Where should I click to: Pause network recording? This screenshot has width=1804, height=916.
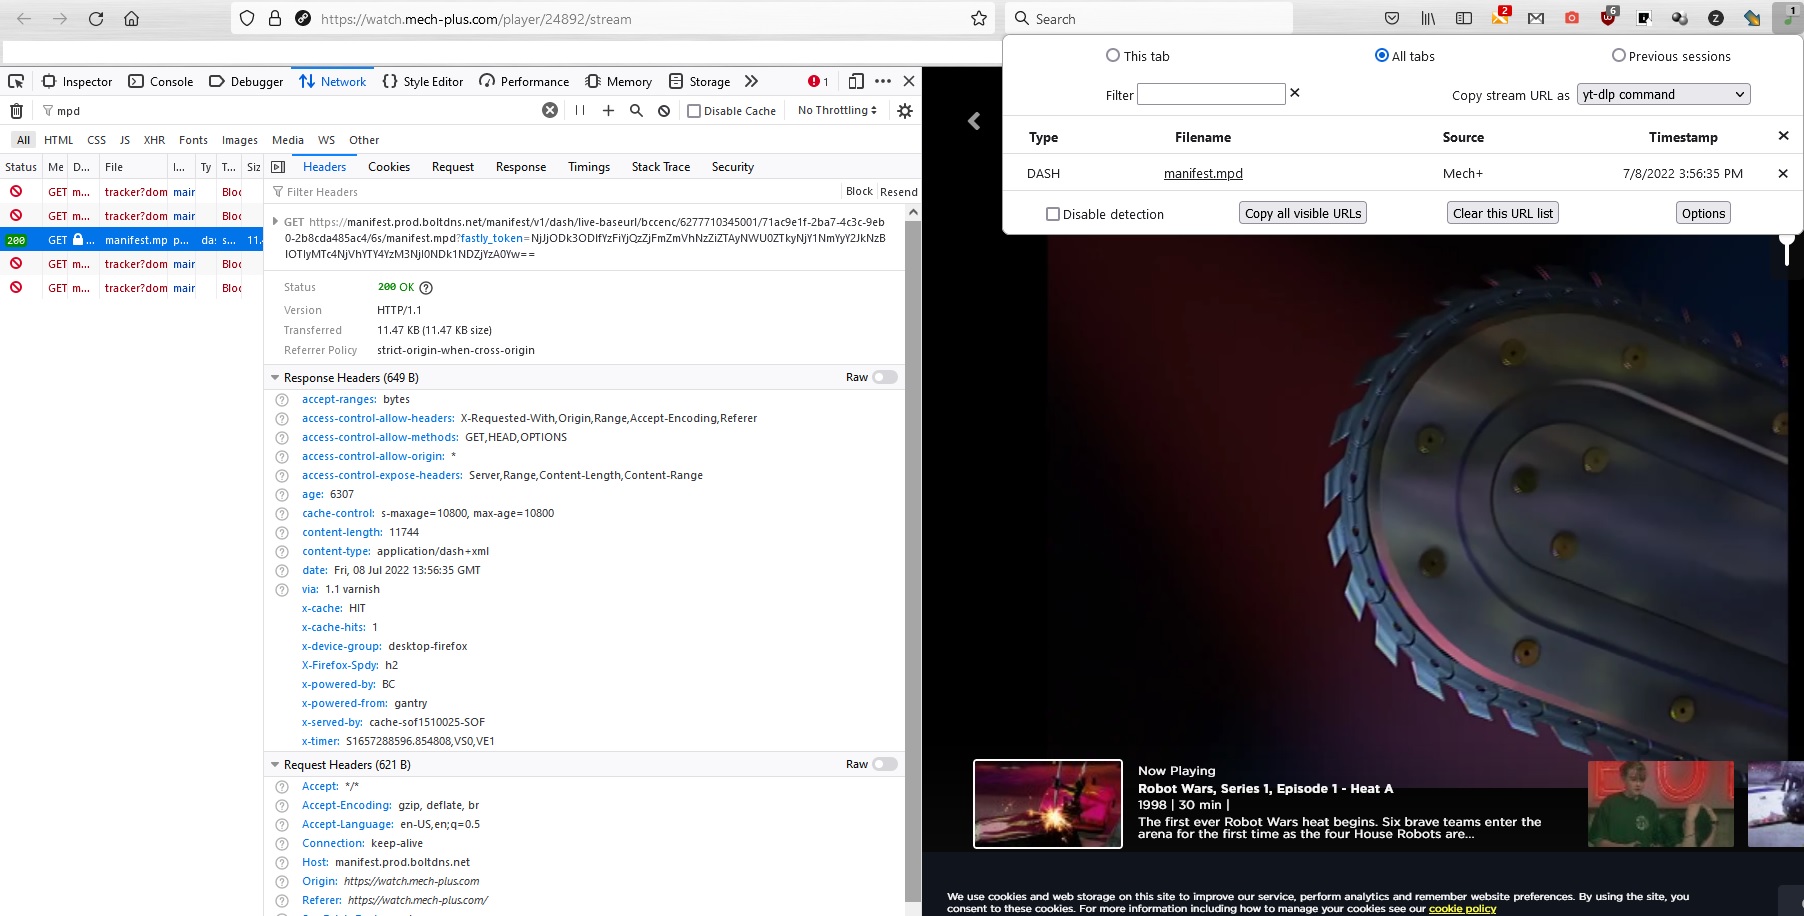click(x=580, y=111)
